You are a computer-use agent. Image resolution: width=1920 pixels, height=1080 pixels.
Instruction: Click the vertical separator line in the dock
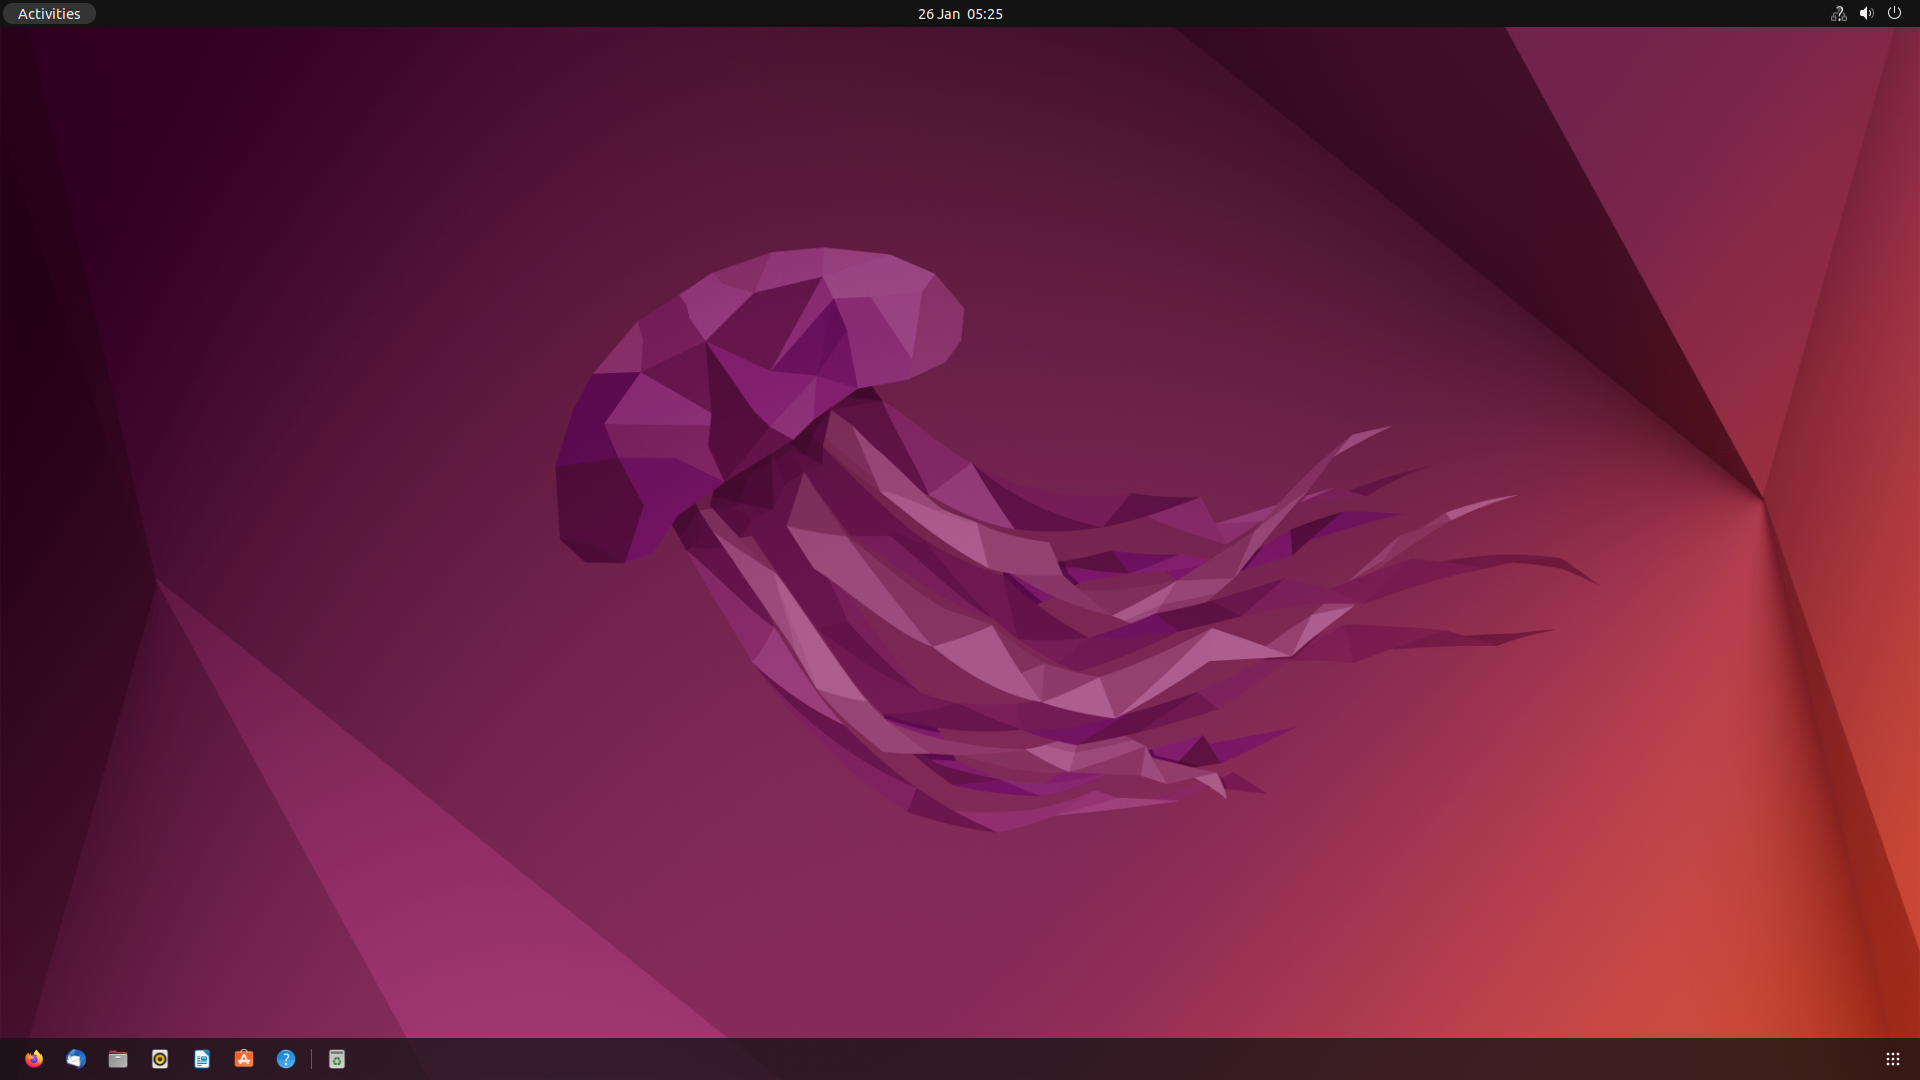[311, 1059]
